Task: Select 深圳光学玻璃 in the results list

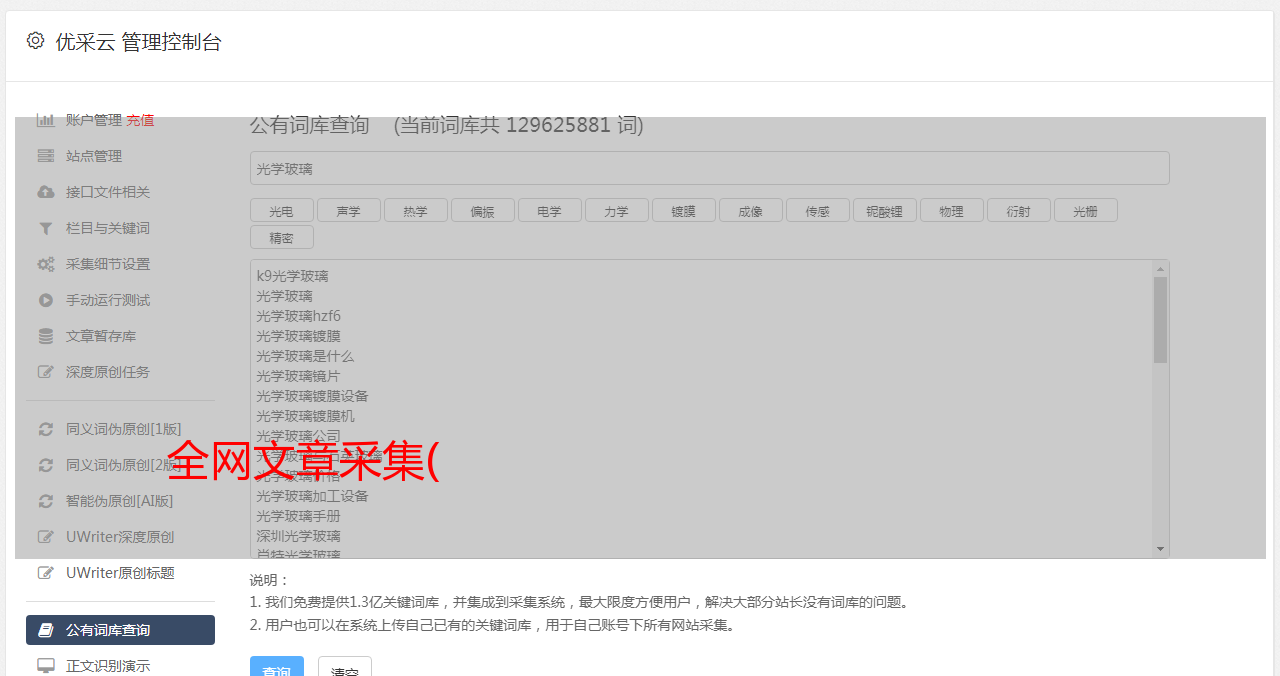Action: [x=298, y=536]
